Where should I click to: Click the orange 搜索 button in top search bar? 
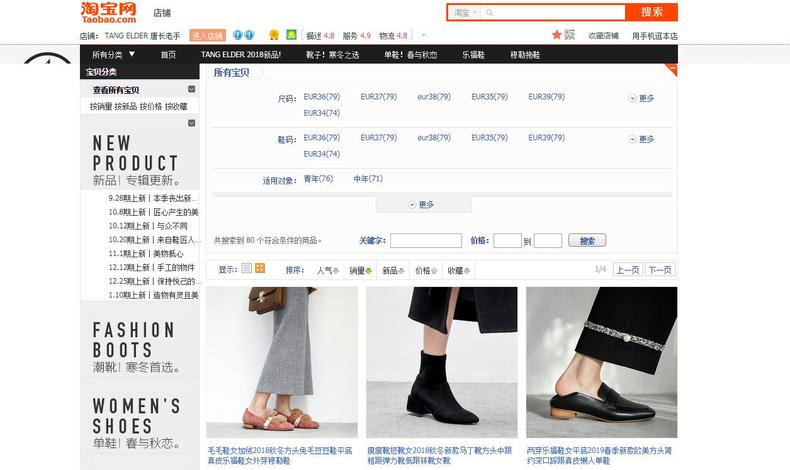point(651,12)
